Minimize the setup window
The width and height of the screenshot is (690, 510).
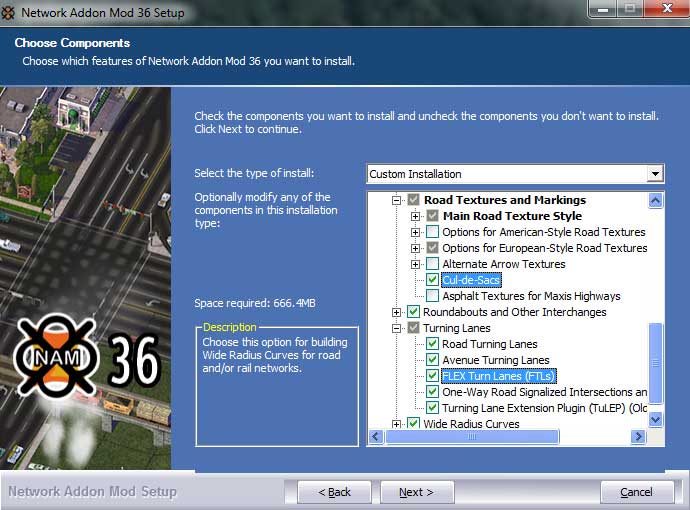[602, 8]
